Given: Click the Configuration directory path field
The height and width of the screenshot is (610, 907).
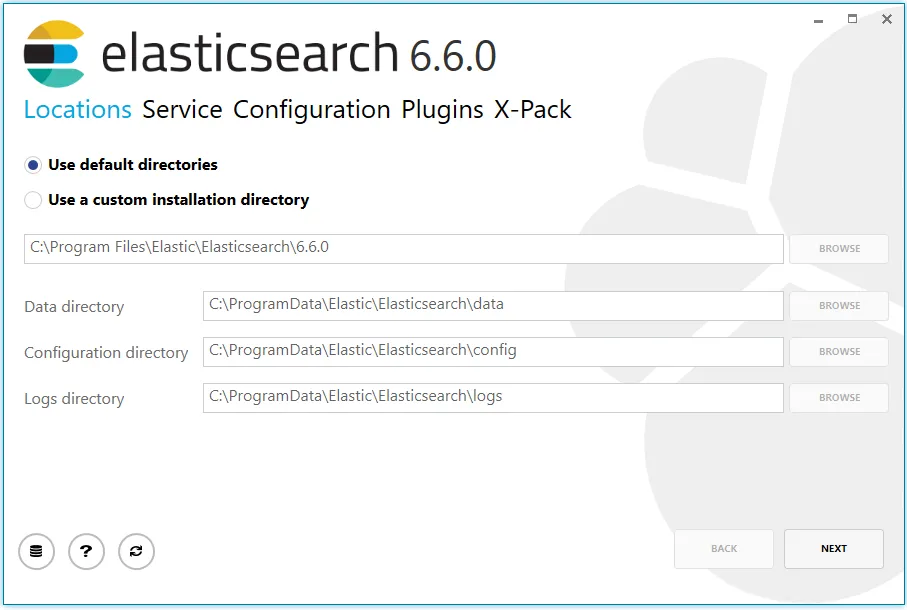Looking at the screenshot, I should [492, 352].
